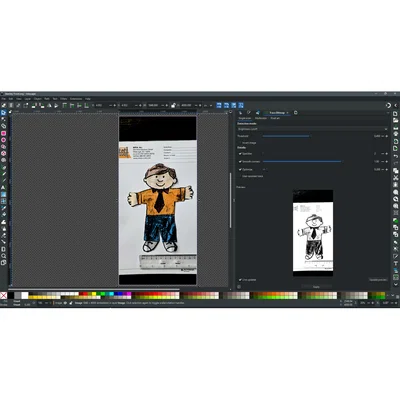Enable Invert image checkbox

tap(240, 143)
